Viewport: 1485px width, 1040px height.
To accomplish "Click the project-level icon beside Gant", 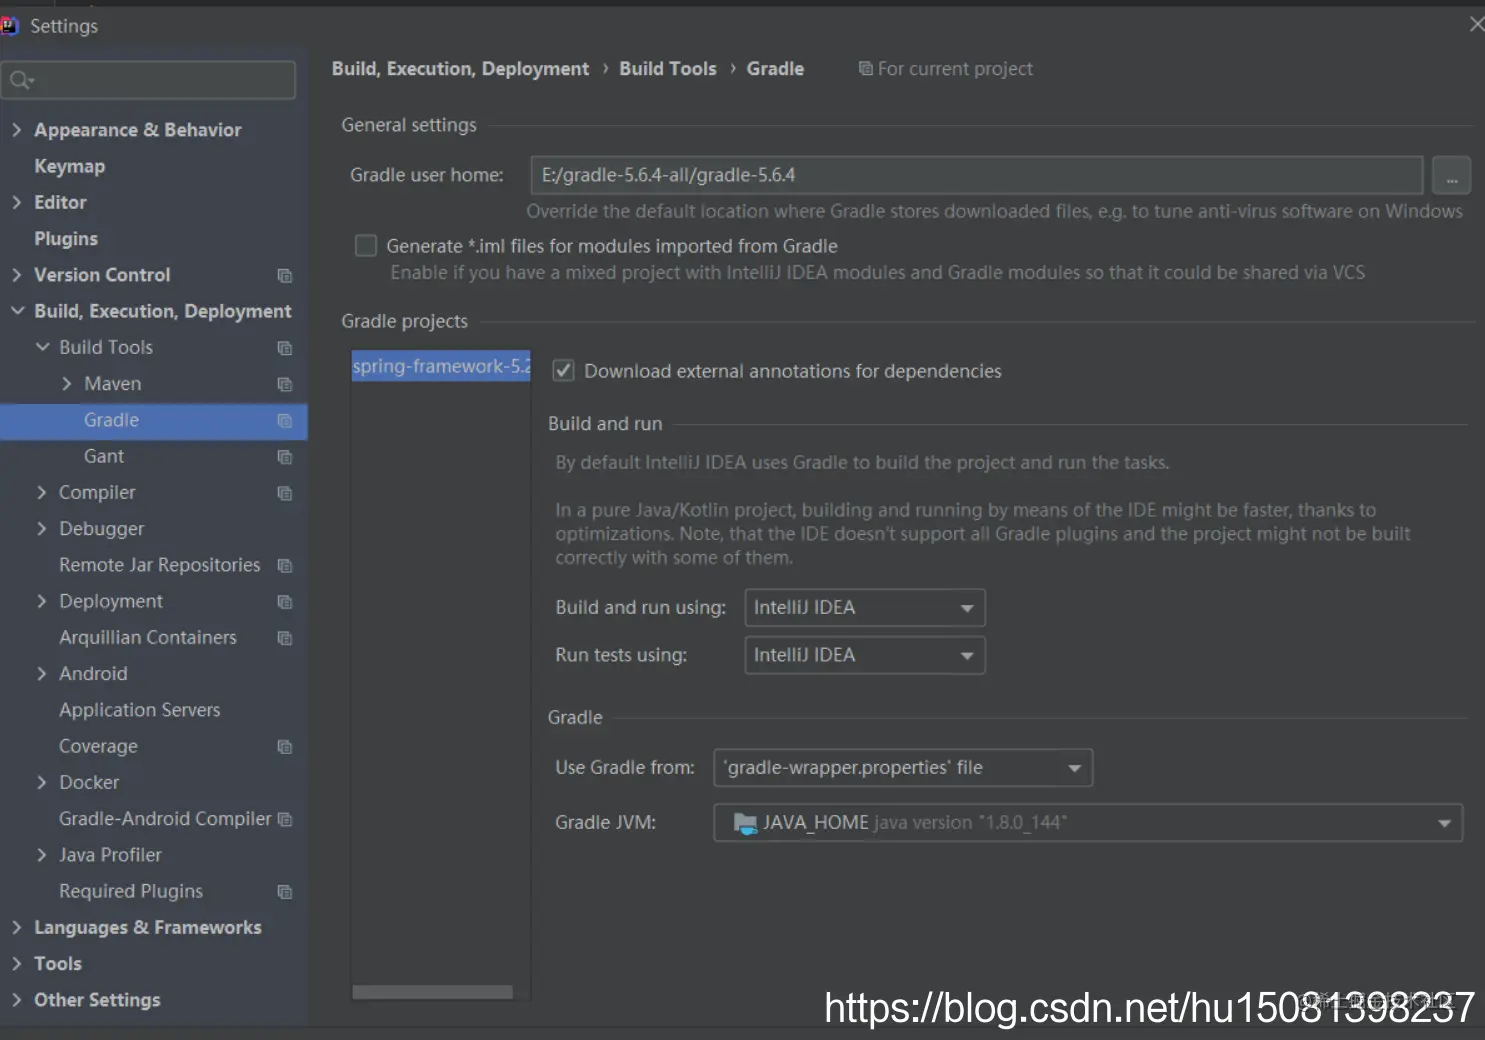I will [285, 457].
